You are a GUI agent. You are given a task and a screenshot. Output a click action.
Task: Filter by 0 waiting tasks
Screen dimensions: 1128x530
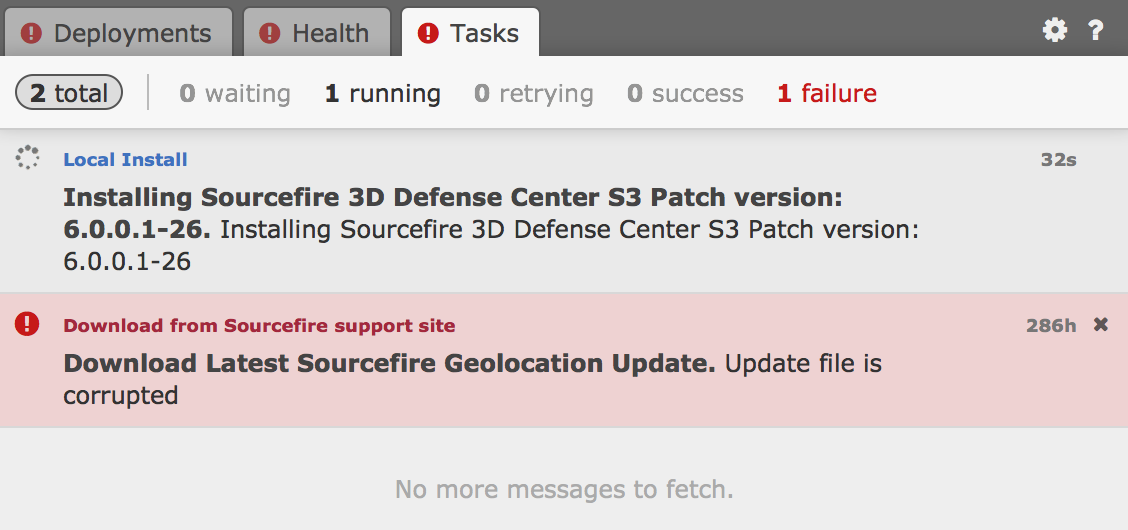[x=235, y=93]
